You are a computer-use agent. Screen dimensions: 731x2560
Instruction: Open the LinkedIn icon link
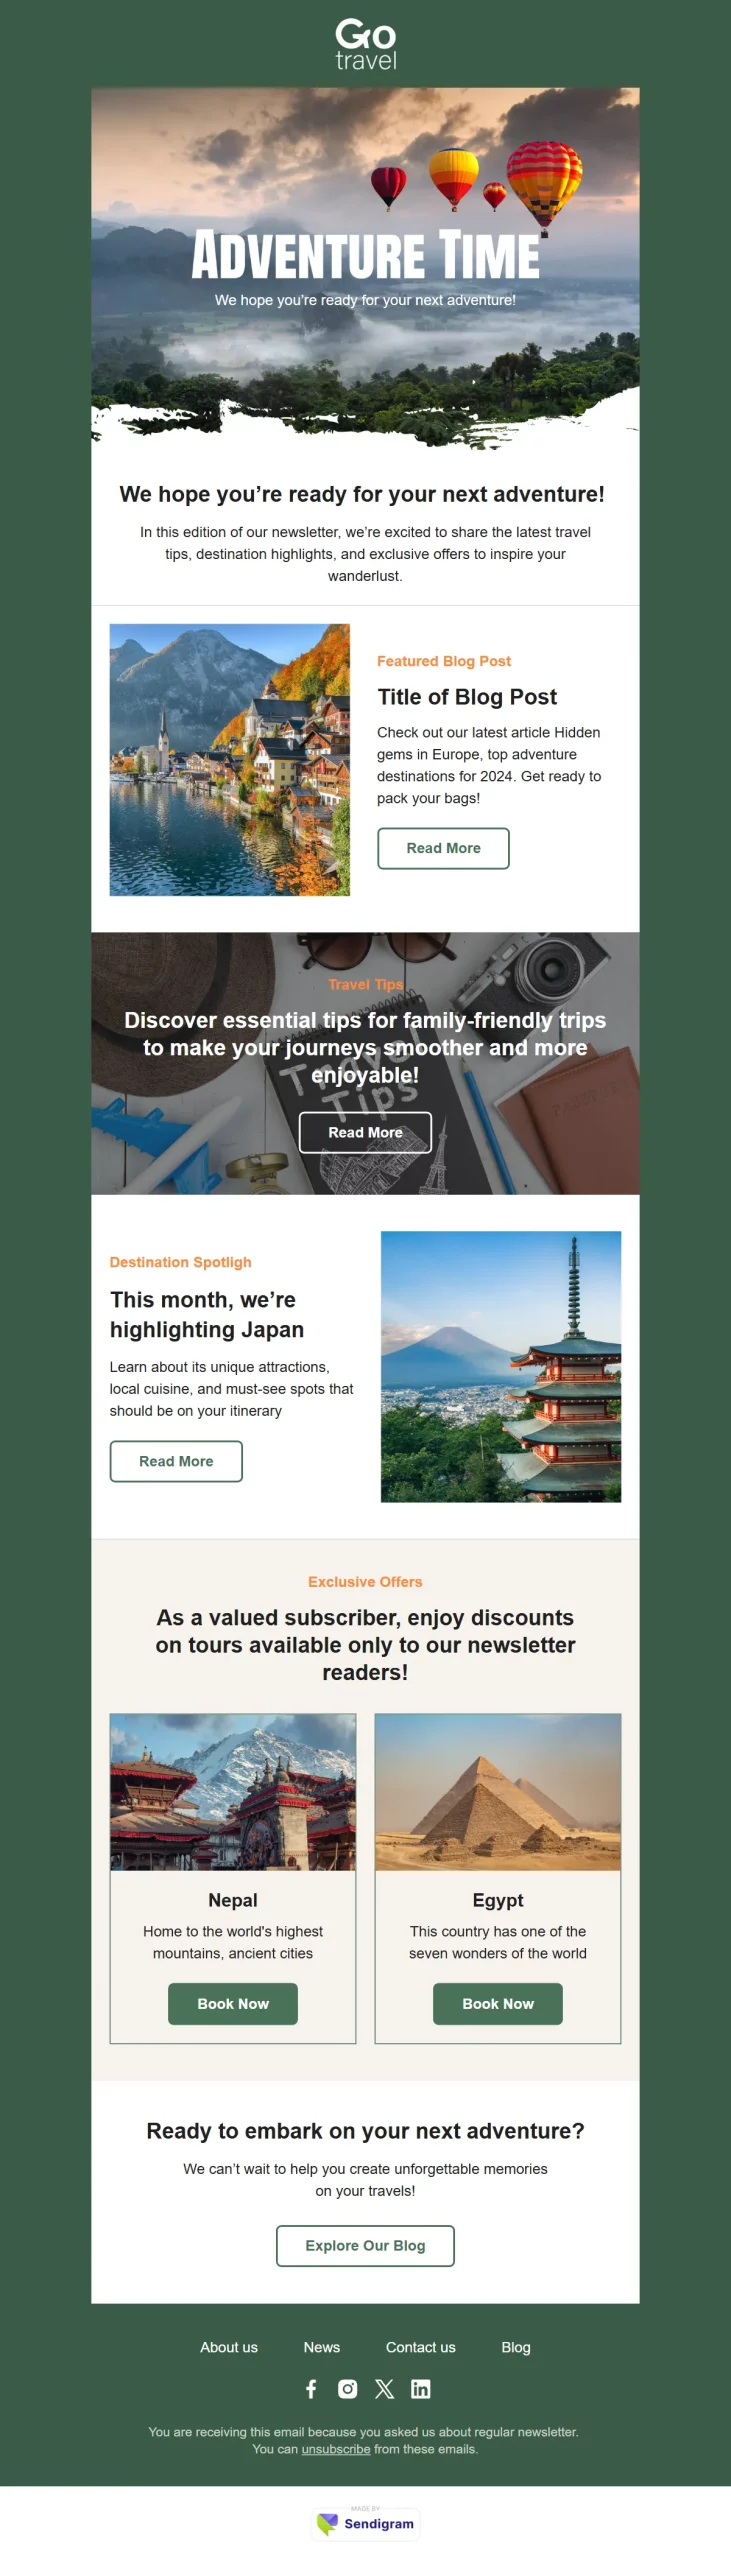(x=421, y=2389)
